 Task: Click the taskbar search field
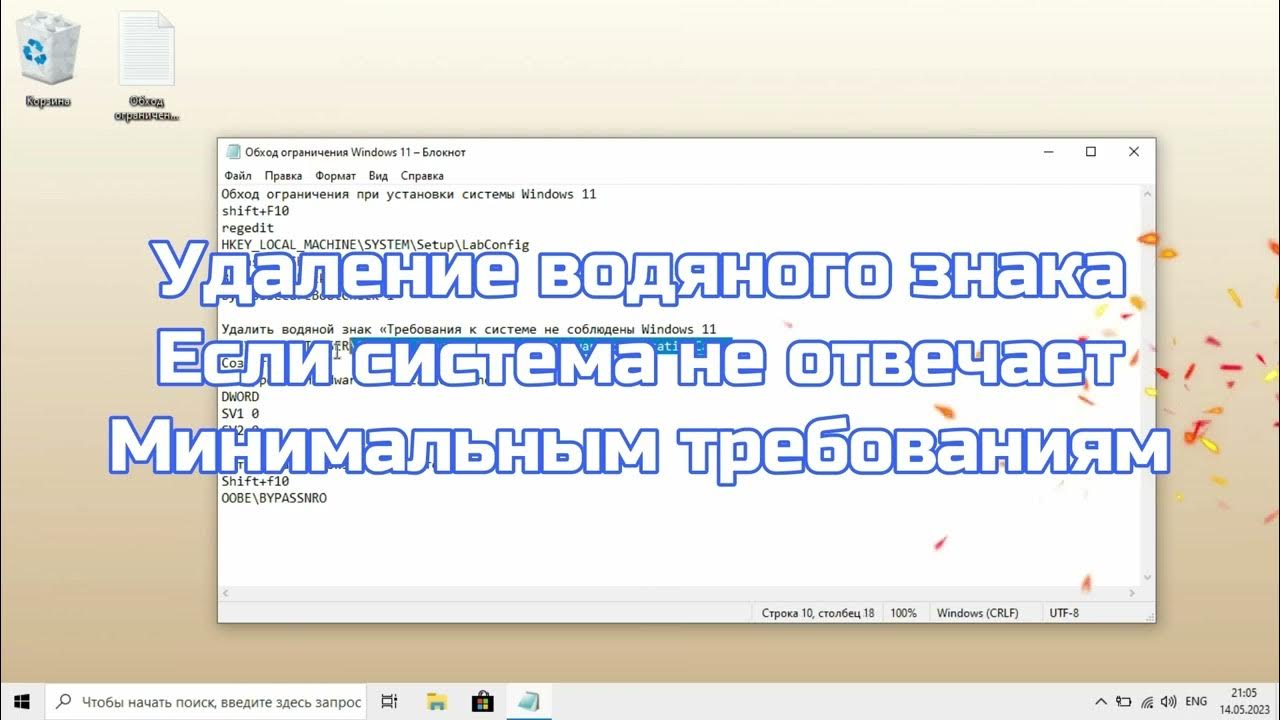click(x=207, y=701)
